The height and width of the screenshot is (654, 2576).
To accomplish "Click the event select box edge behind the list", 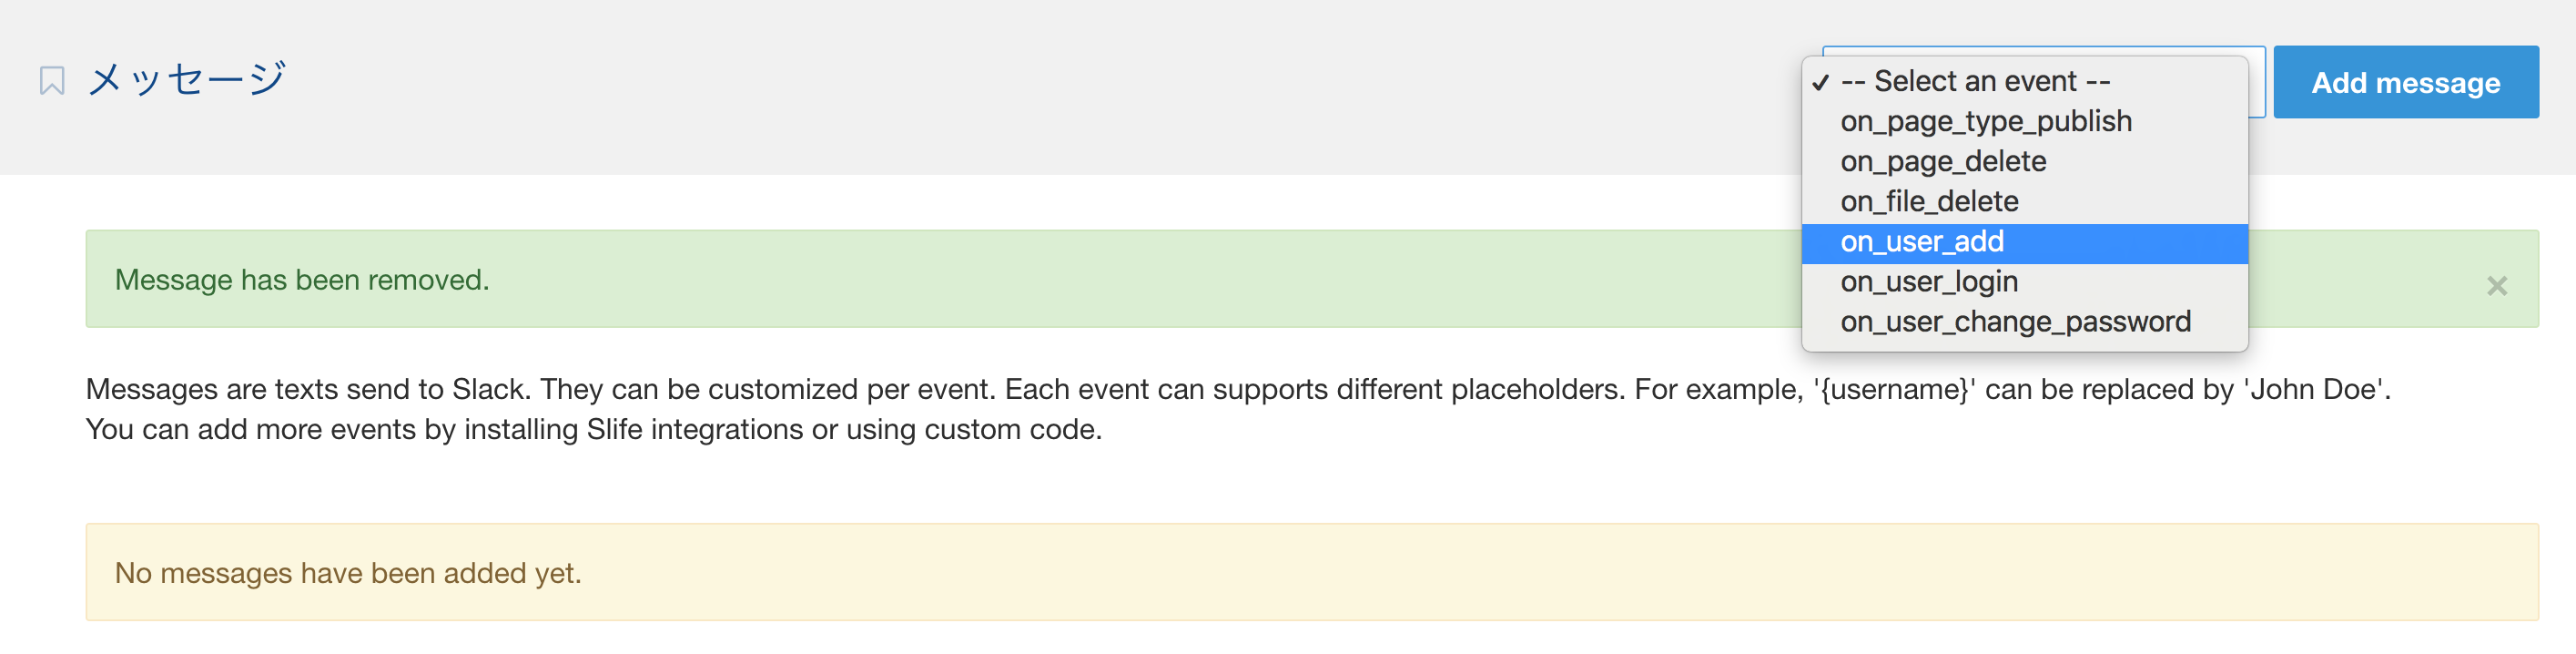I will click(2257, 82).
